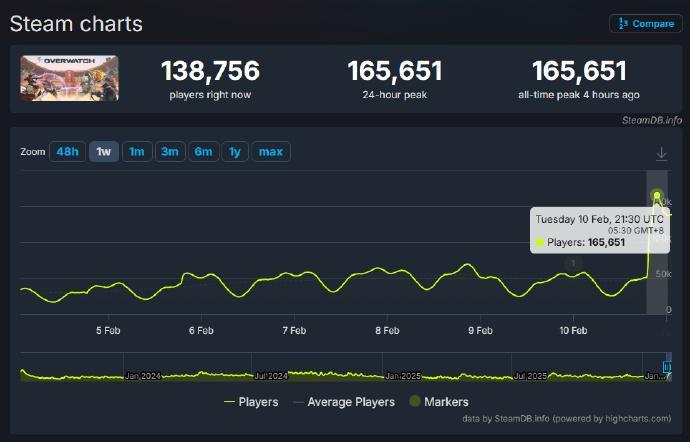Click Jul 2024 in the navigator
Viewport: 690px width, 442px height.
(x=271, y=376)
